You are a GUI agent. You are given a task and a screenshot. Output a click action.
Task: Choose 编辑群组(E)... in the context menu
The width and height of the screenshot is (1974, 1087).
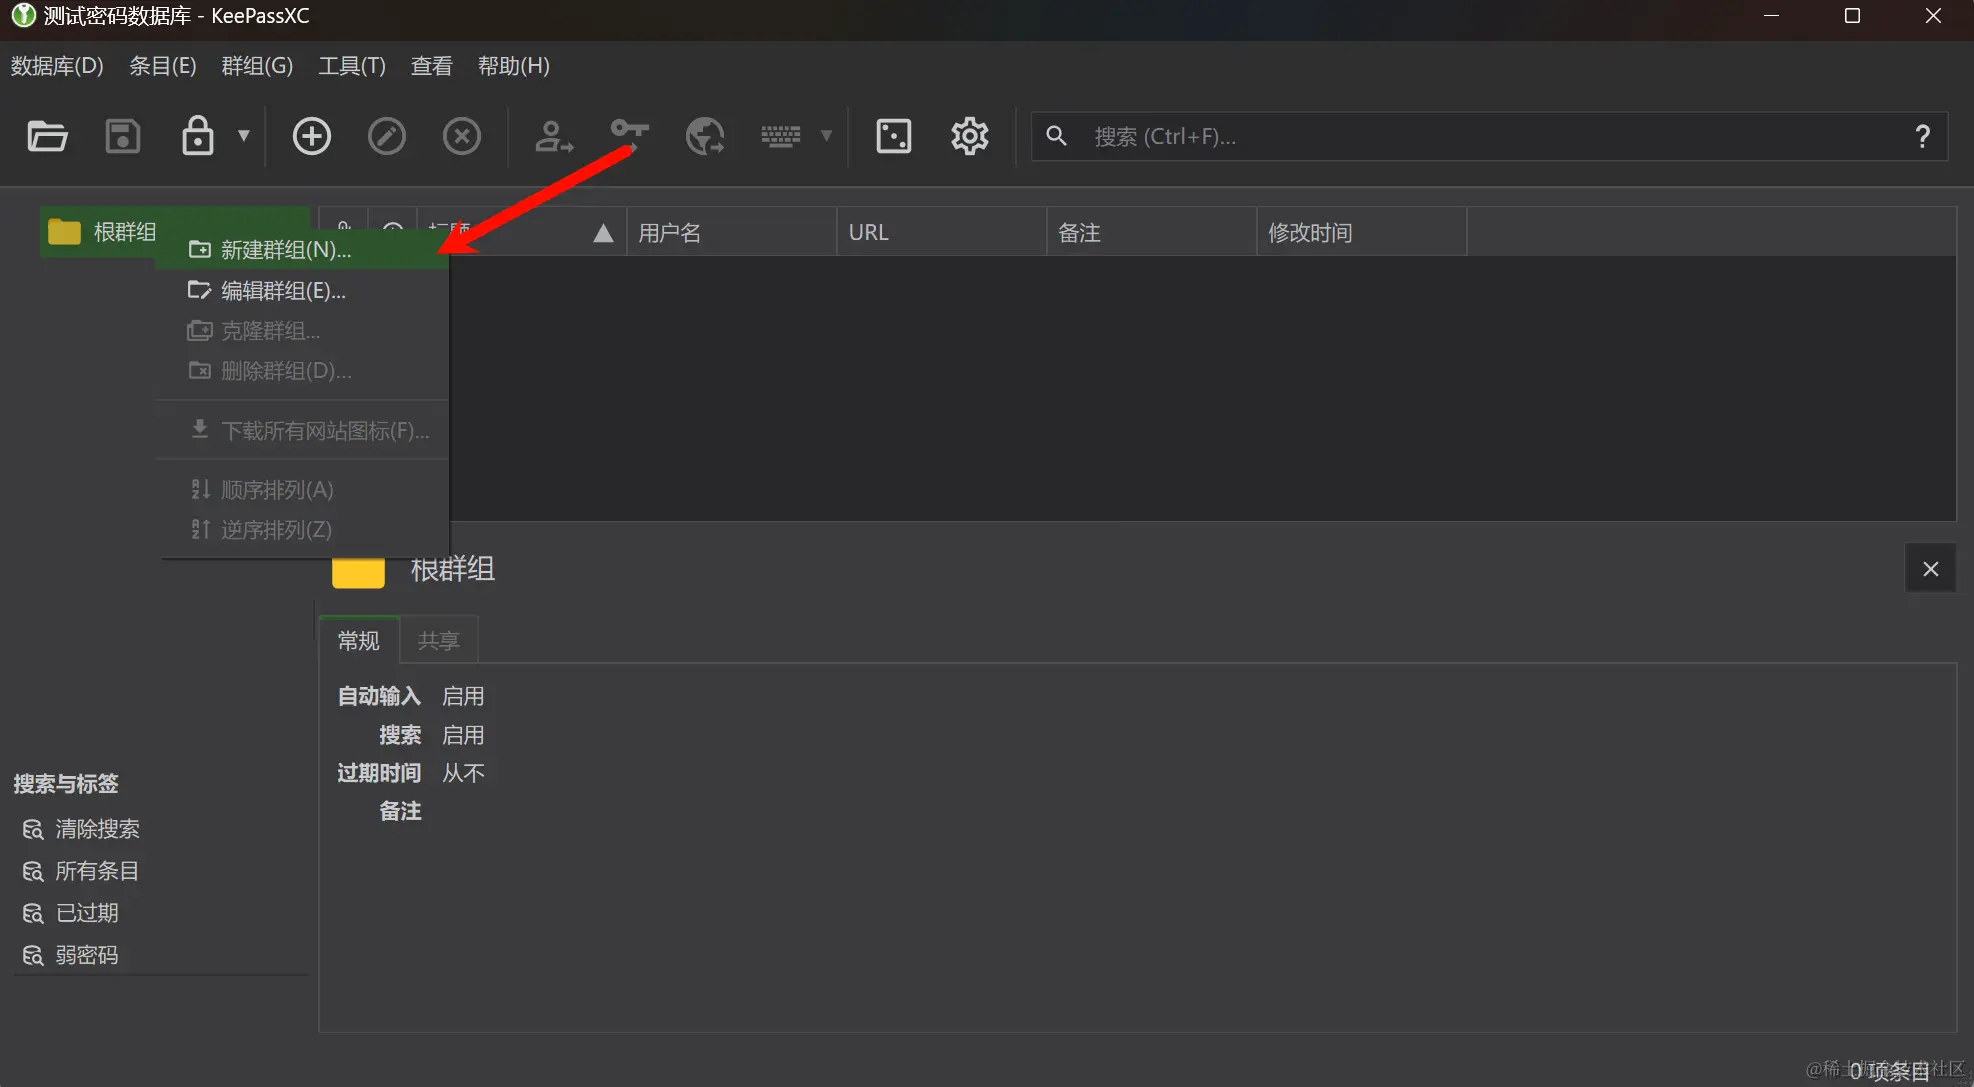(283, 291)
